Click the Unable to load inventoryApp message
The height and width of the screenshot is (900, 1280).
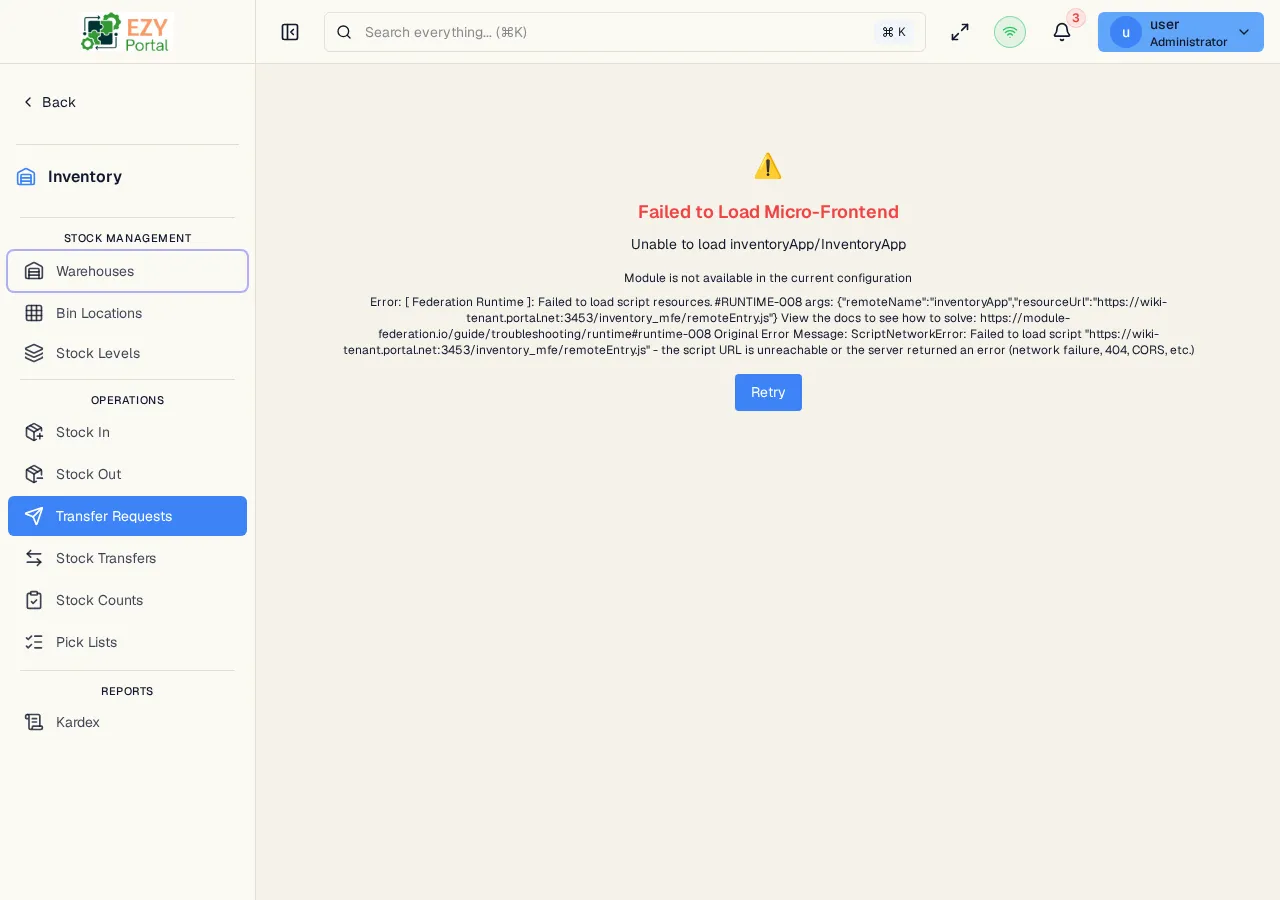pos(768,244)
